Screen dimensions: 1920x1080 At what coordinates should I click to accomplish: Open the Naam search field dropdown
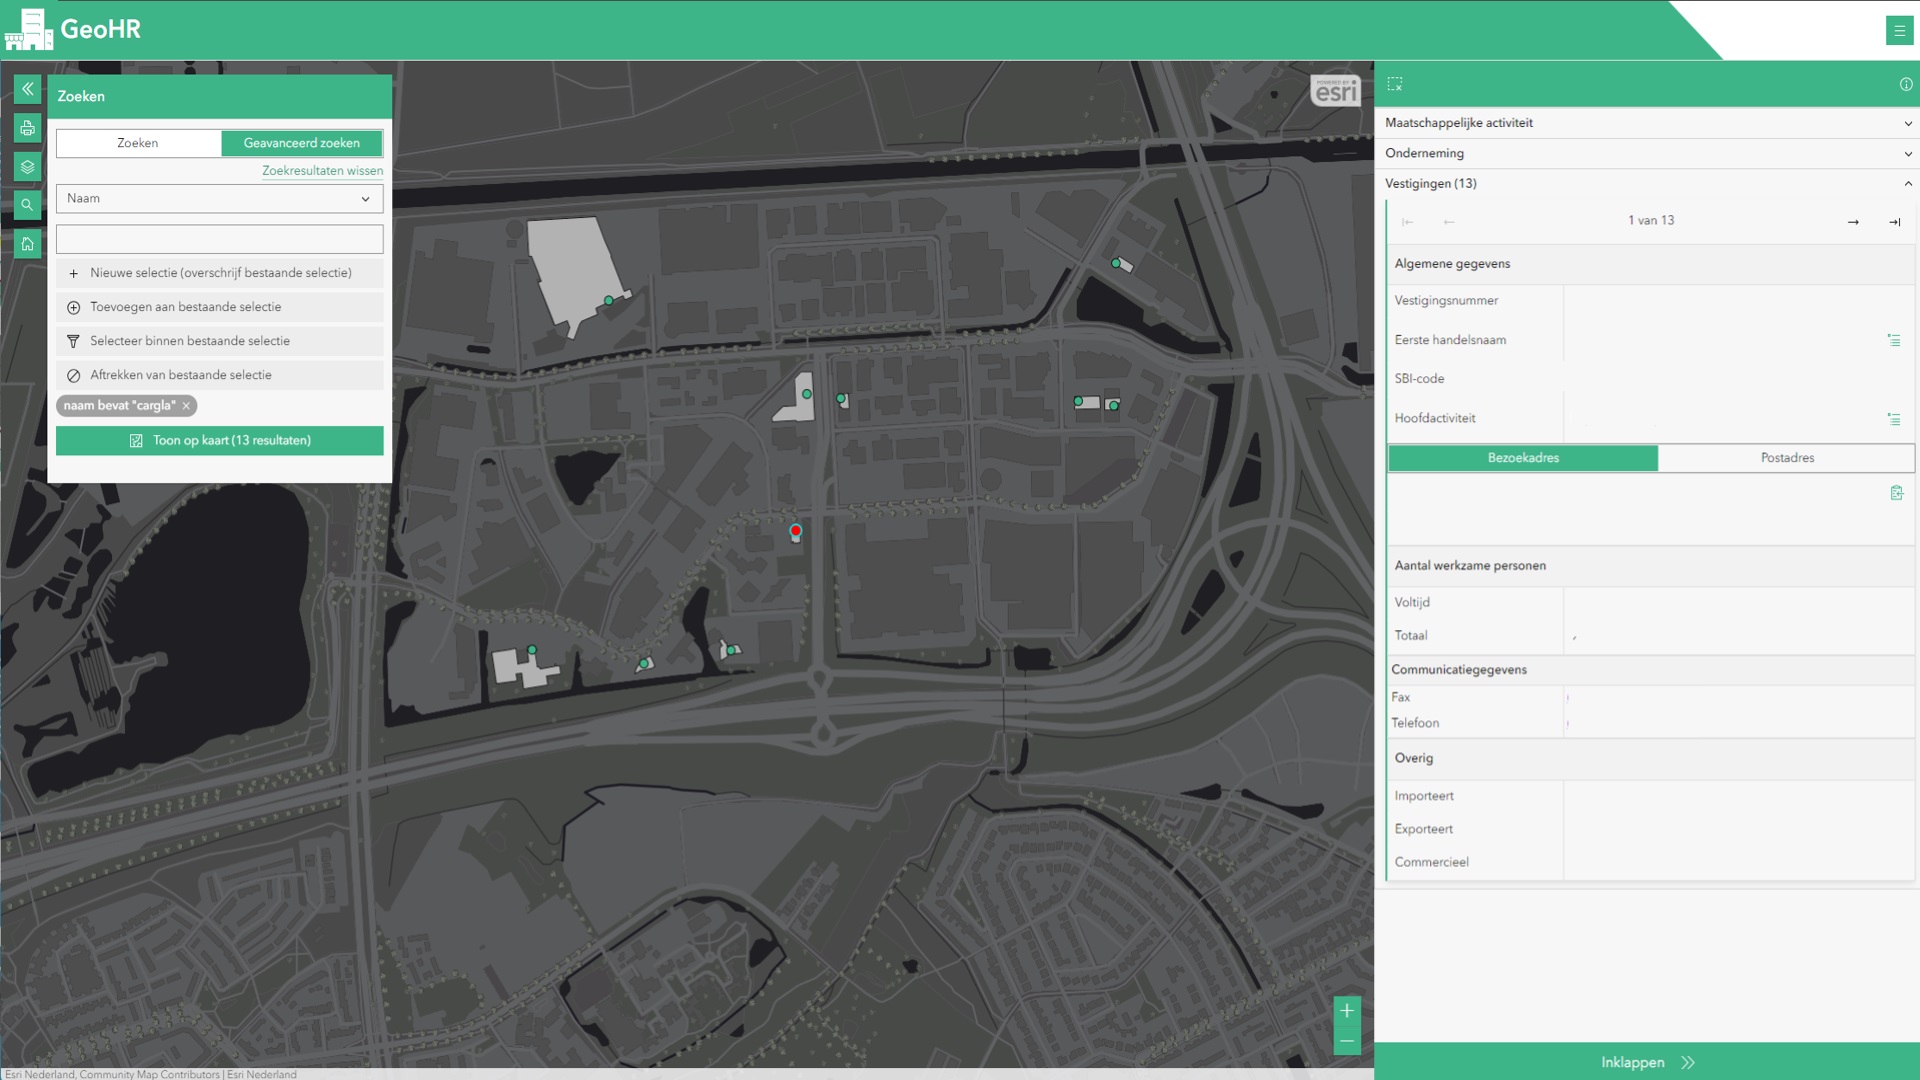(219, 198)
